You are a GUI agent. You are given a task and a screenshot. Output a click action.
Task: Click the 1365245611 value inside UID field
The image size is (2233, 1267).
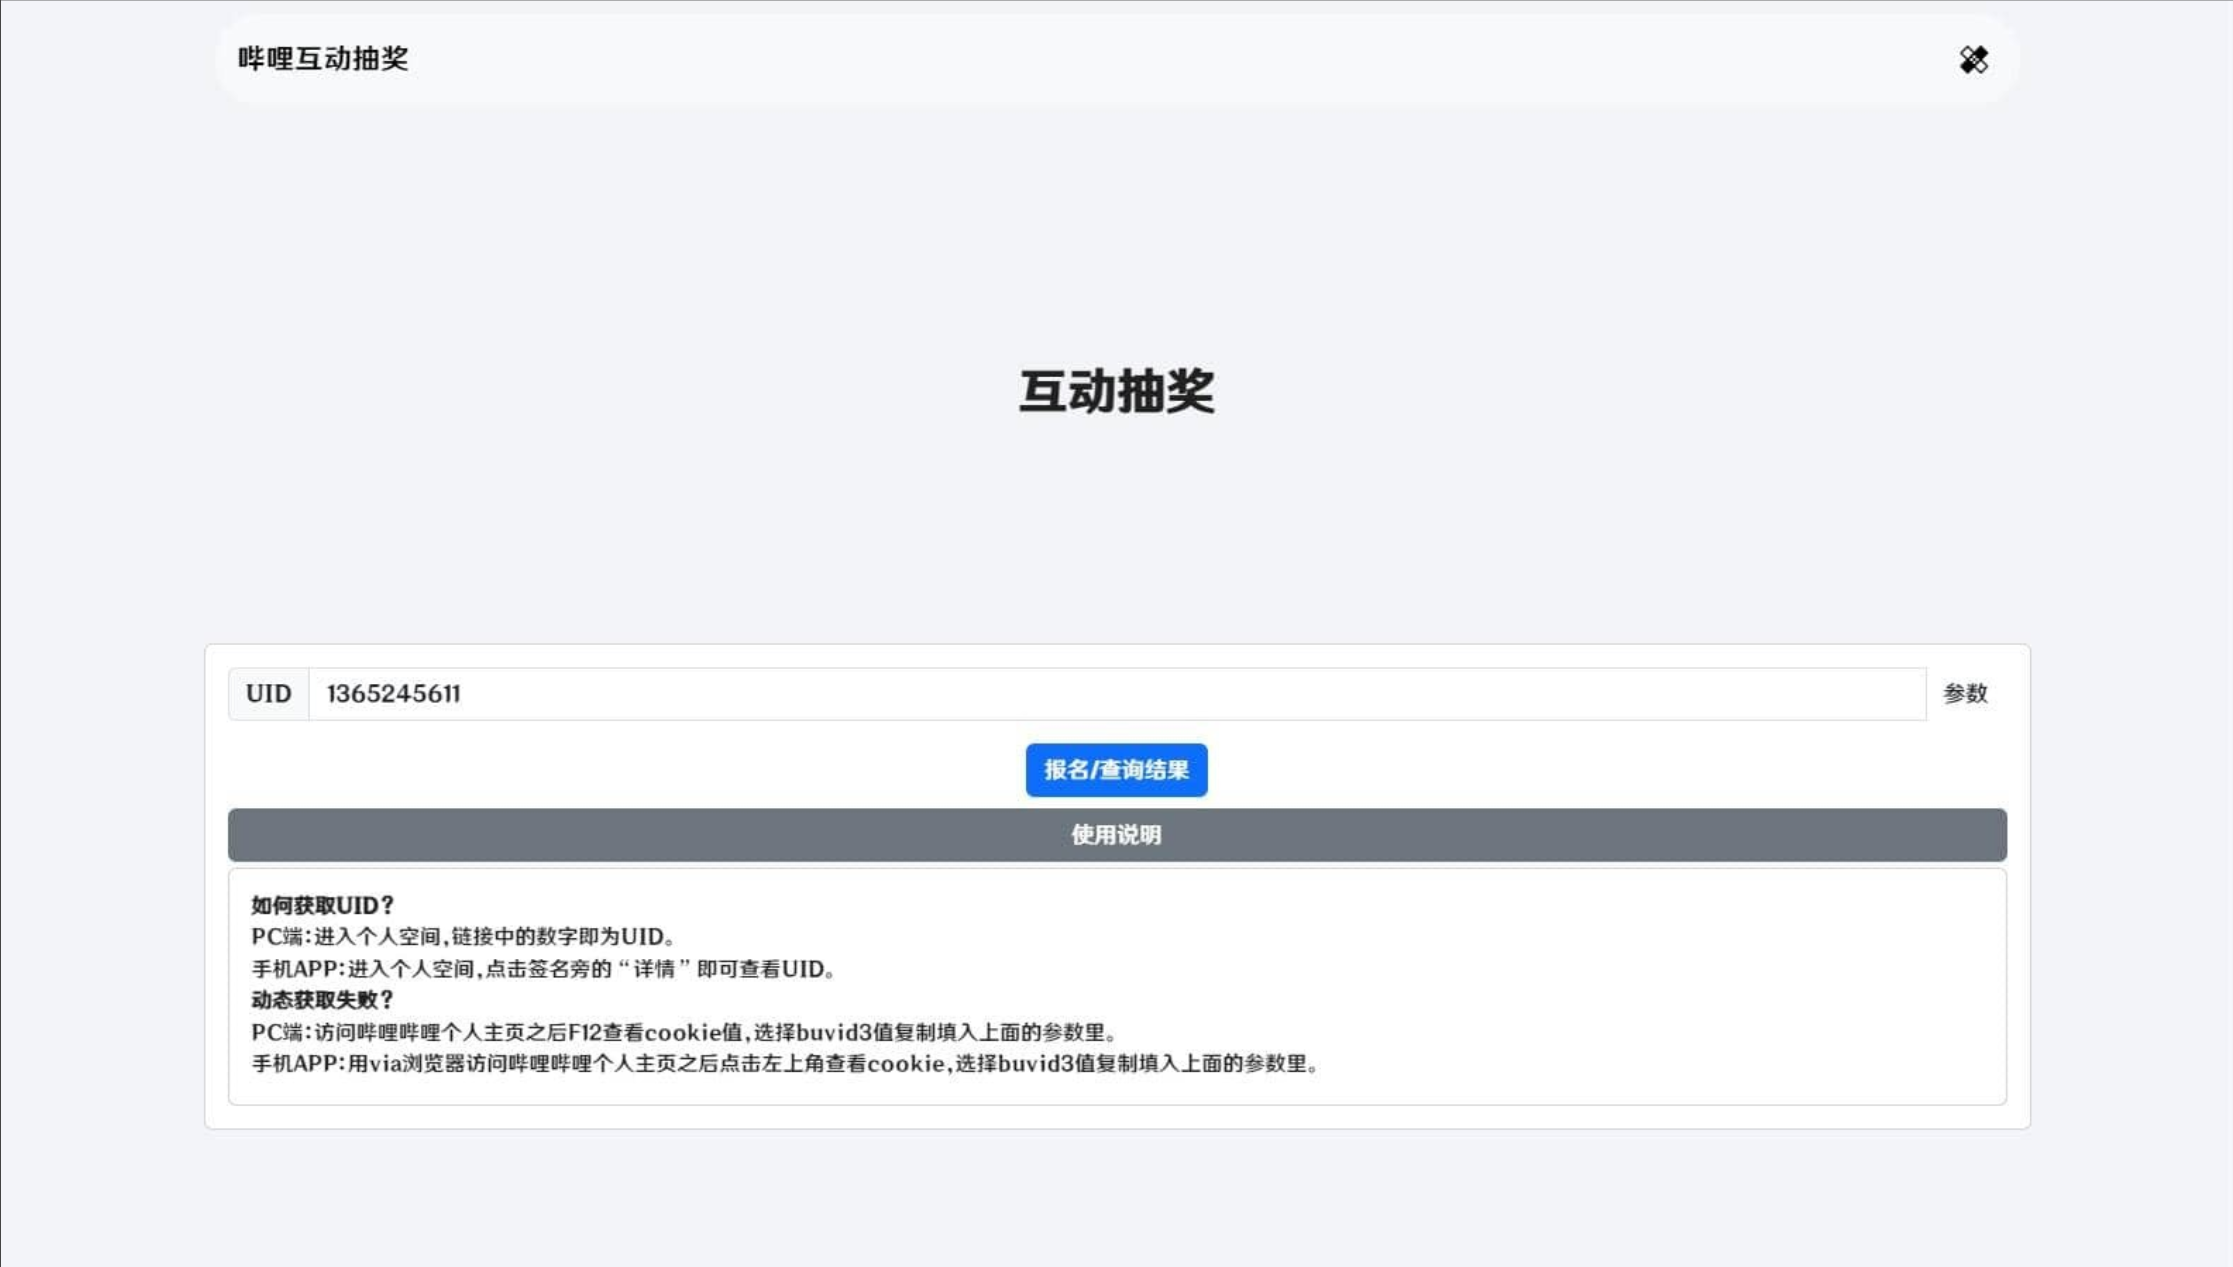pos(393,694)
